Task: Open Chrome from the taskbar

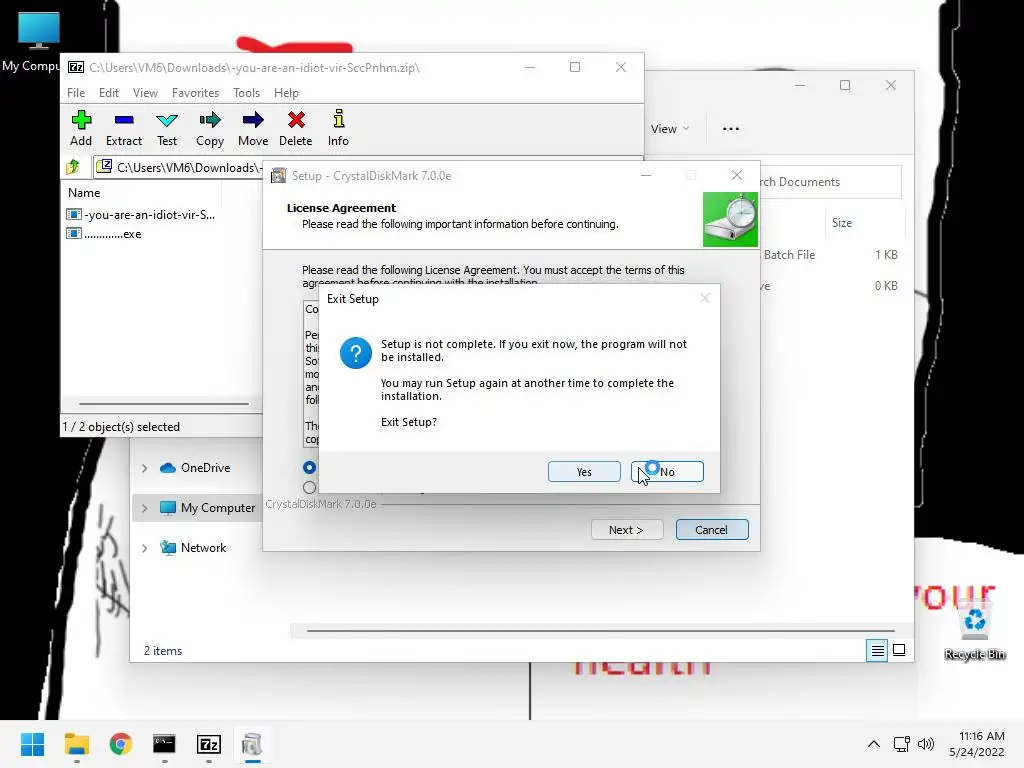Action: coord(120,744)
